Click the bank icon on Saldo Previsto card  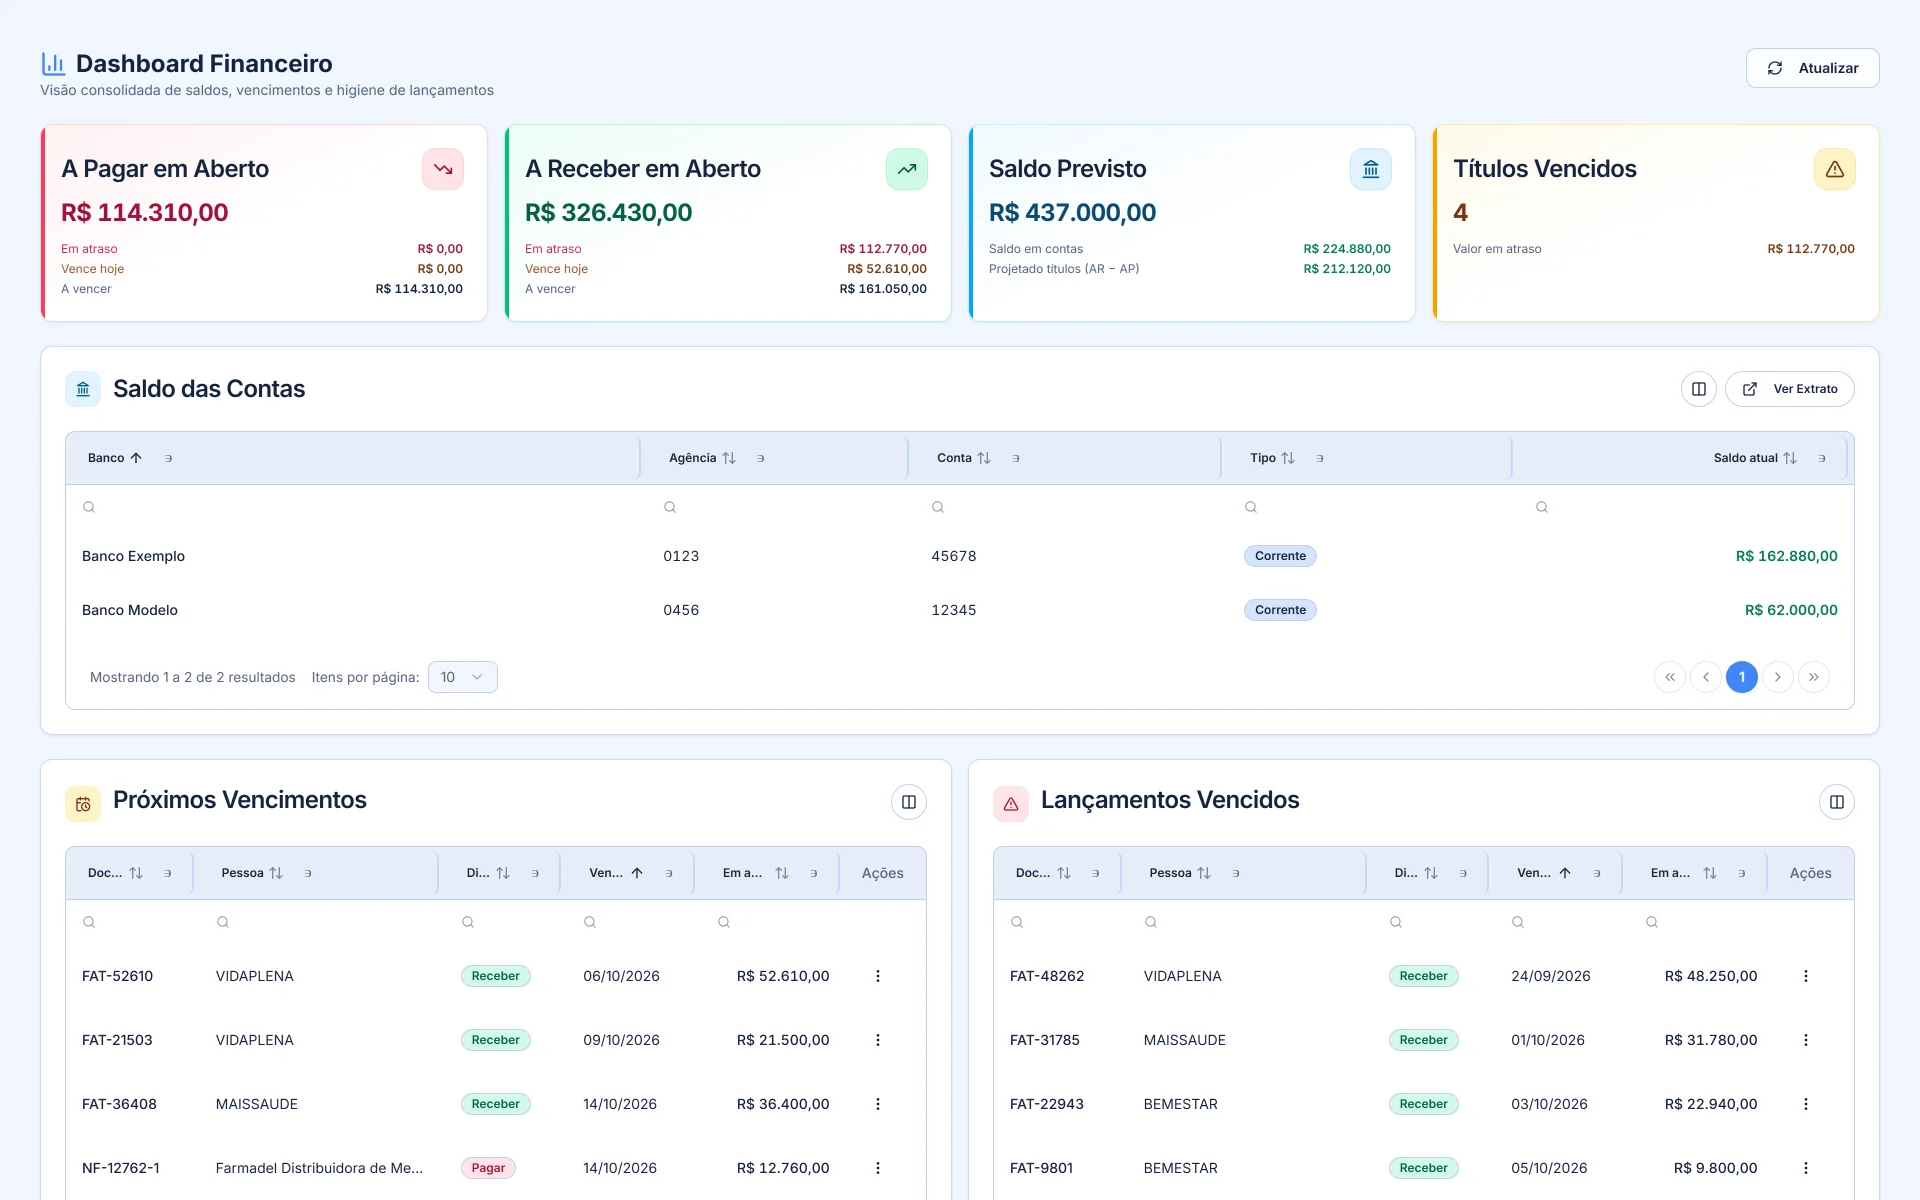[1371, 169]
